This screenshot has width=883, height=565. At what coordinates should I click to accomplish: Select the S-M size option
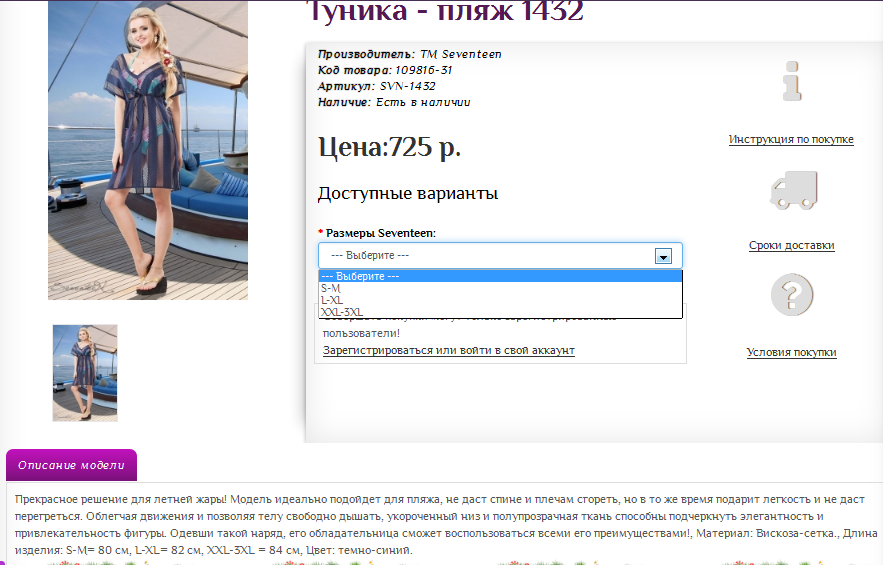(x=331, y=288)
